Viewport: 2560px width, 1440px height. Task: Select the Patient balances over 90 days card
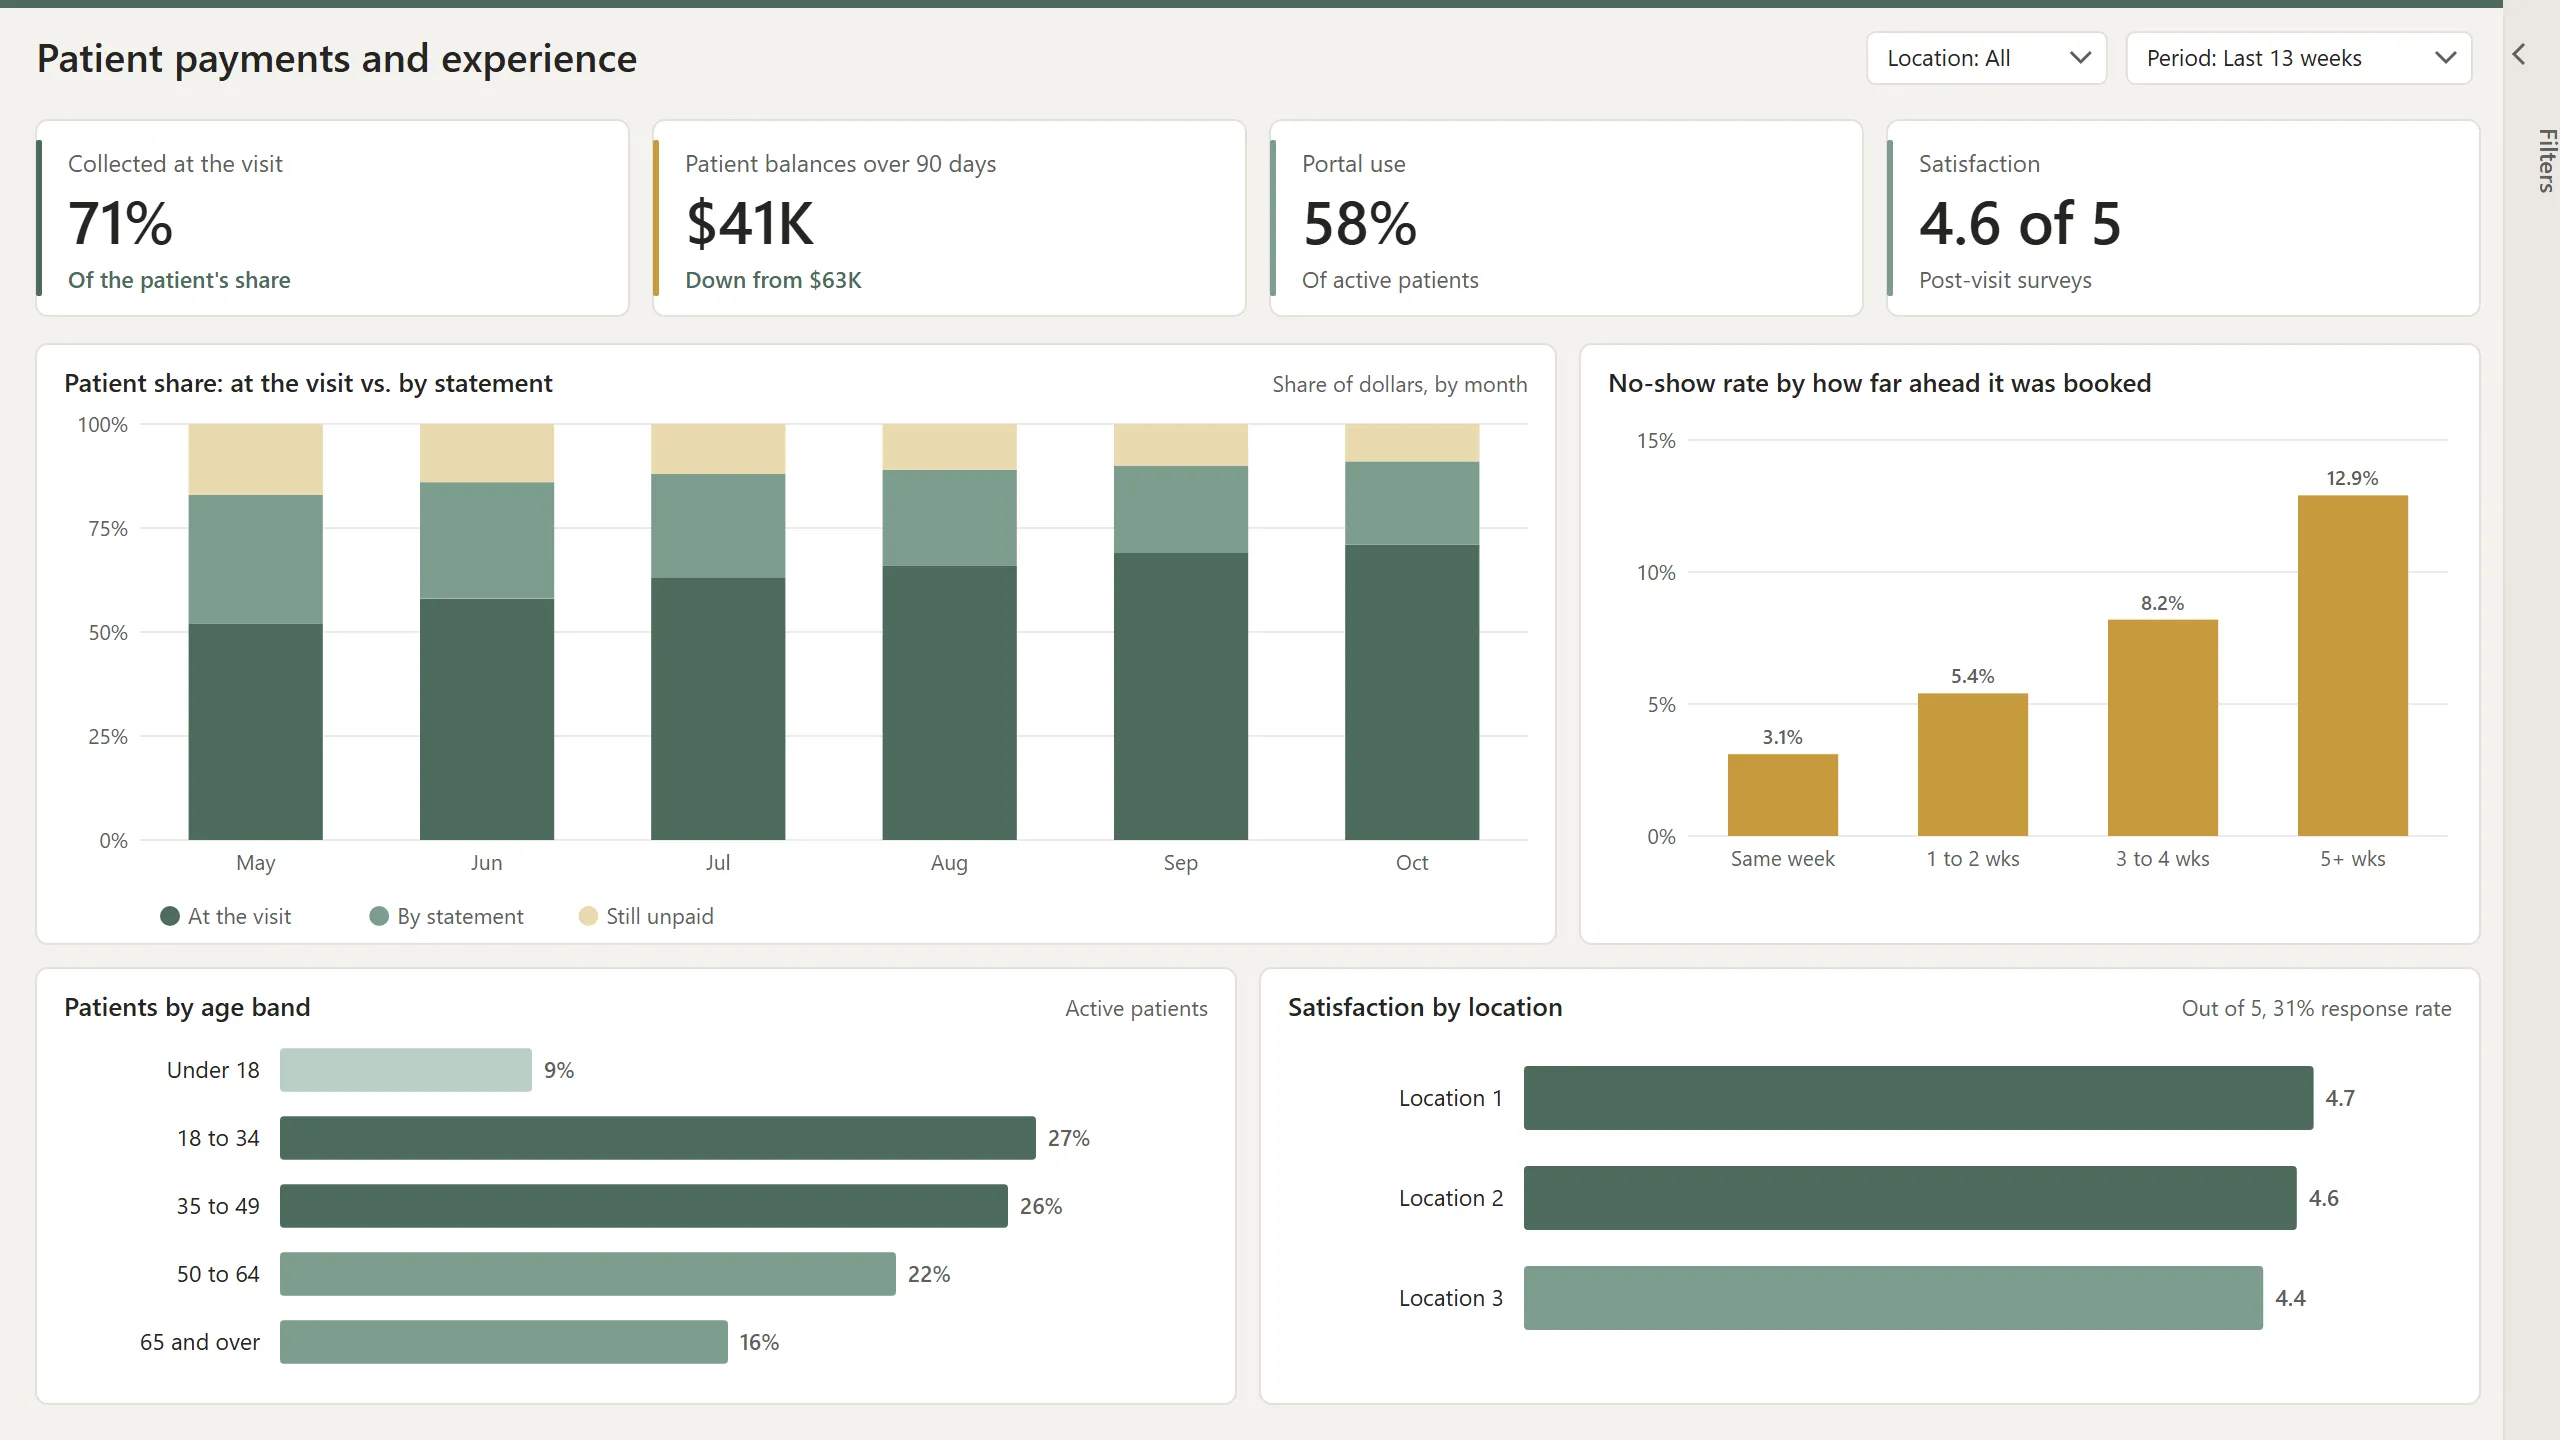pos(949,218)
